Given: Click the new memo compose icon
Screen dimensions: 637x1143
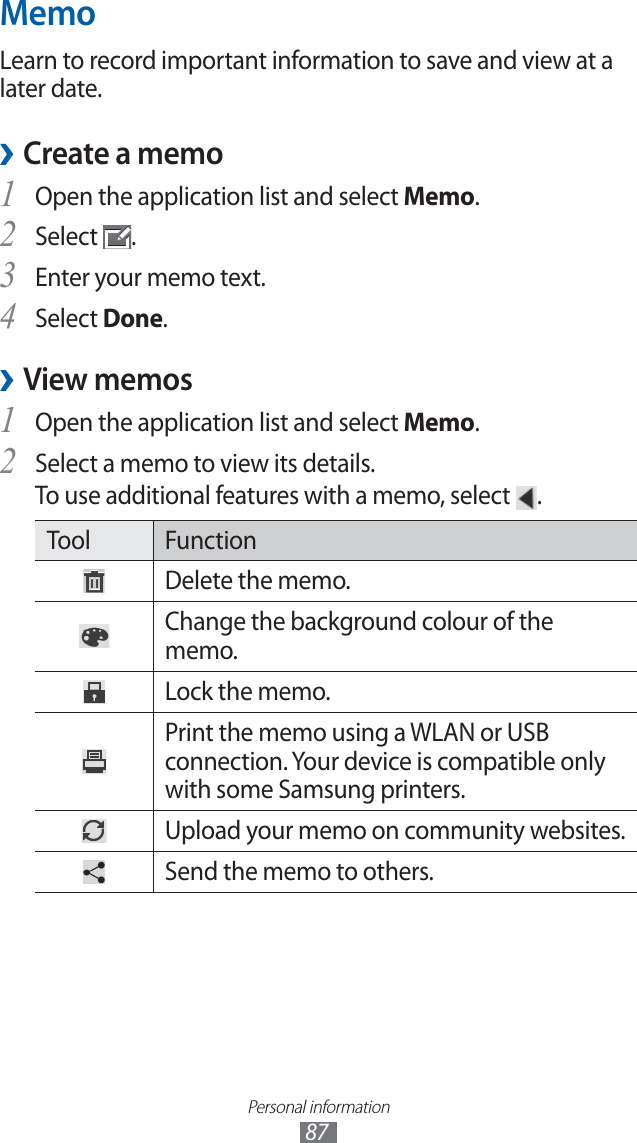Looking at the screenshot, I should point(117,238).
